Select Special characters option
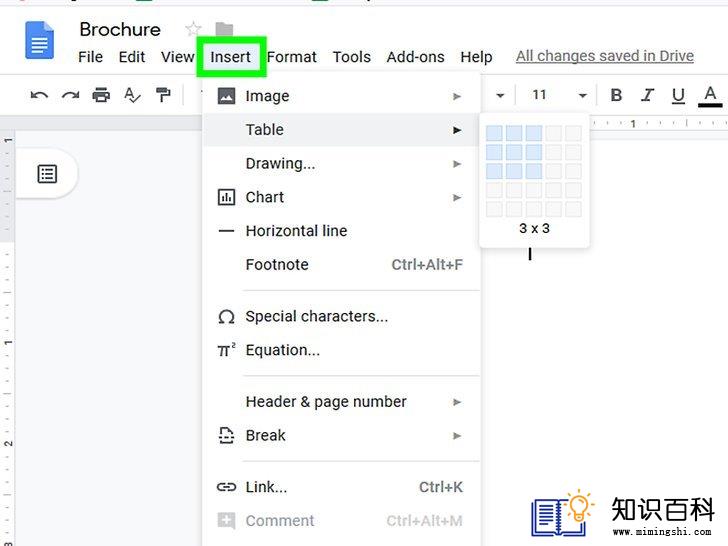Viewport: 728px width, 546px height. (x=316, y=317)
